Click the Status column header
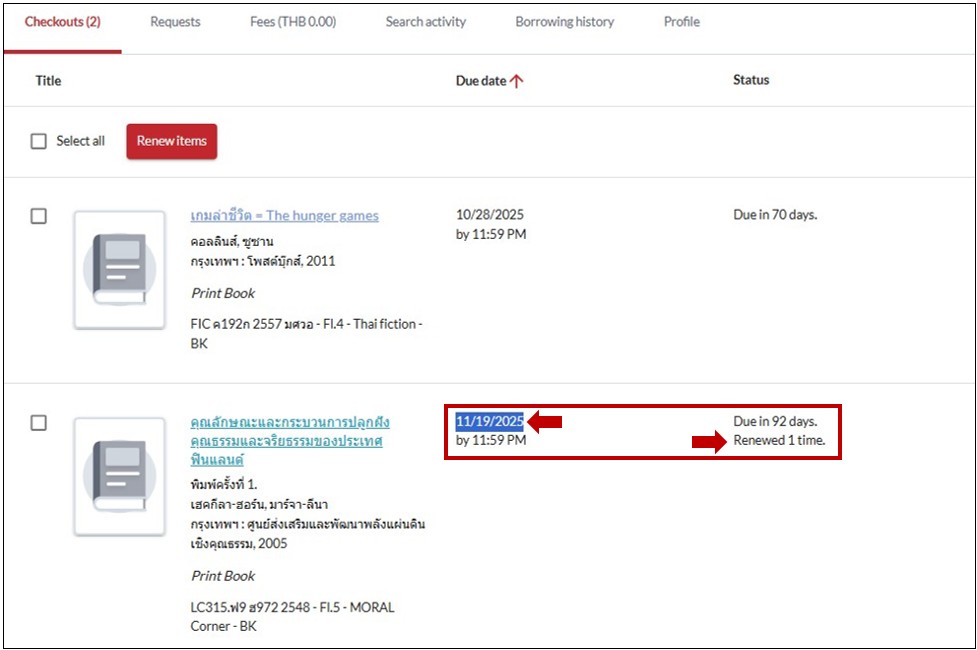 click(751, 80)
